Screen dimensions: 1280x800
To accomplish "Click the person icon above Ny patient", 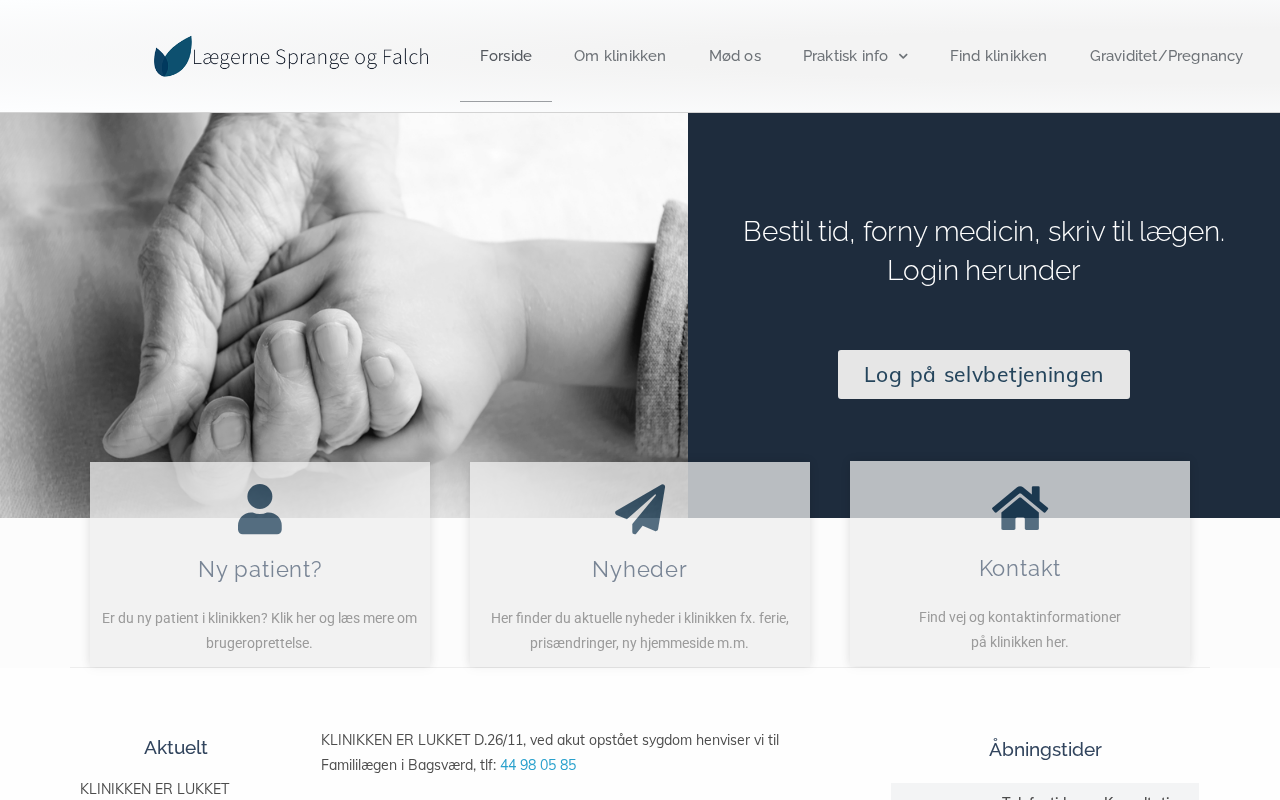I will point(260,509).
